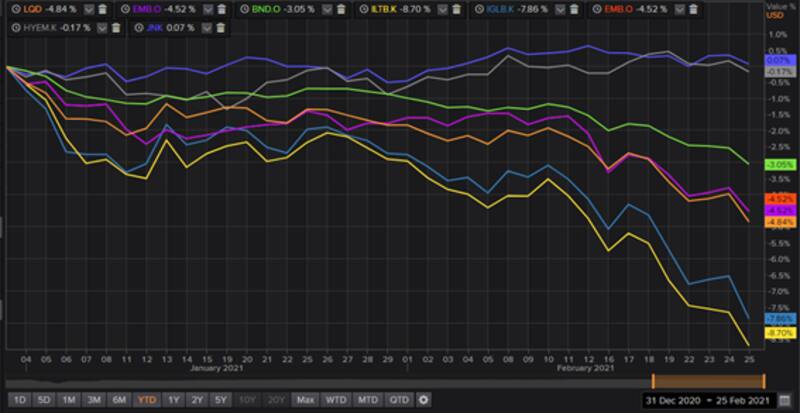
Task: Switch the chart to the 1Y range
Action: click(x=174, y=400)
